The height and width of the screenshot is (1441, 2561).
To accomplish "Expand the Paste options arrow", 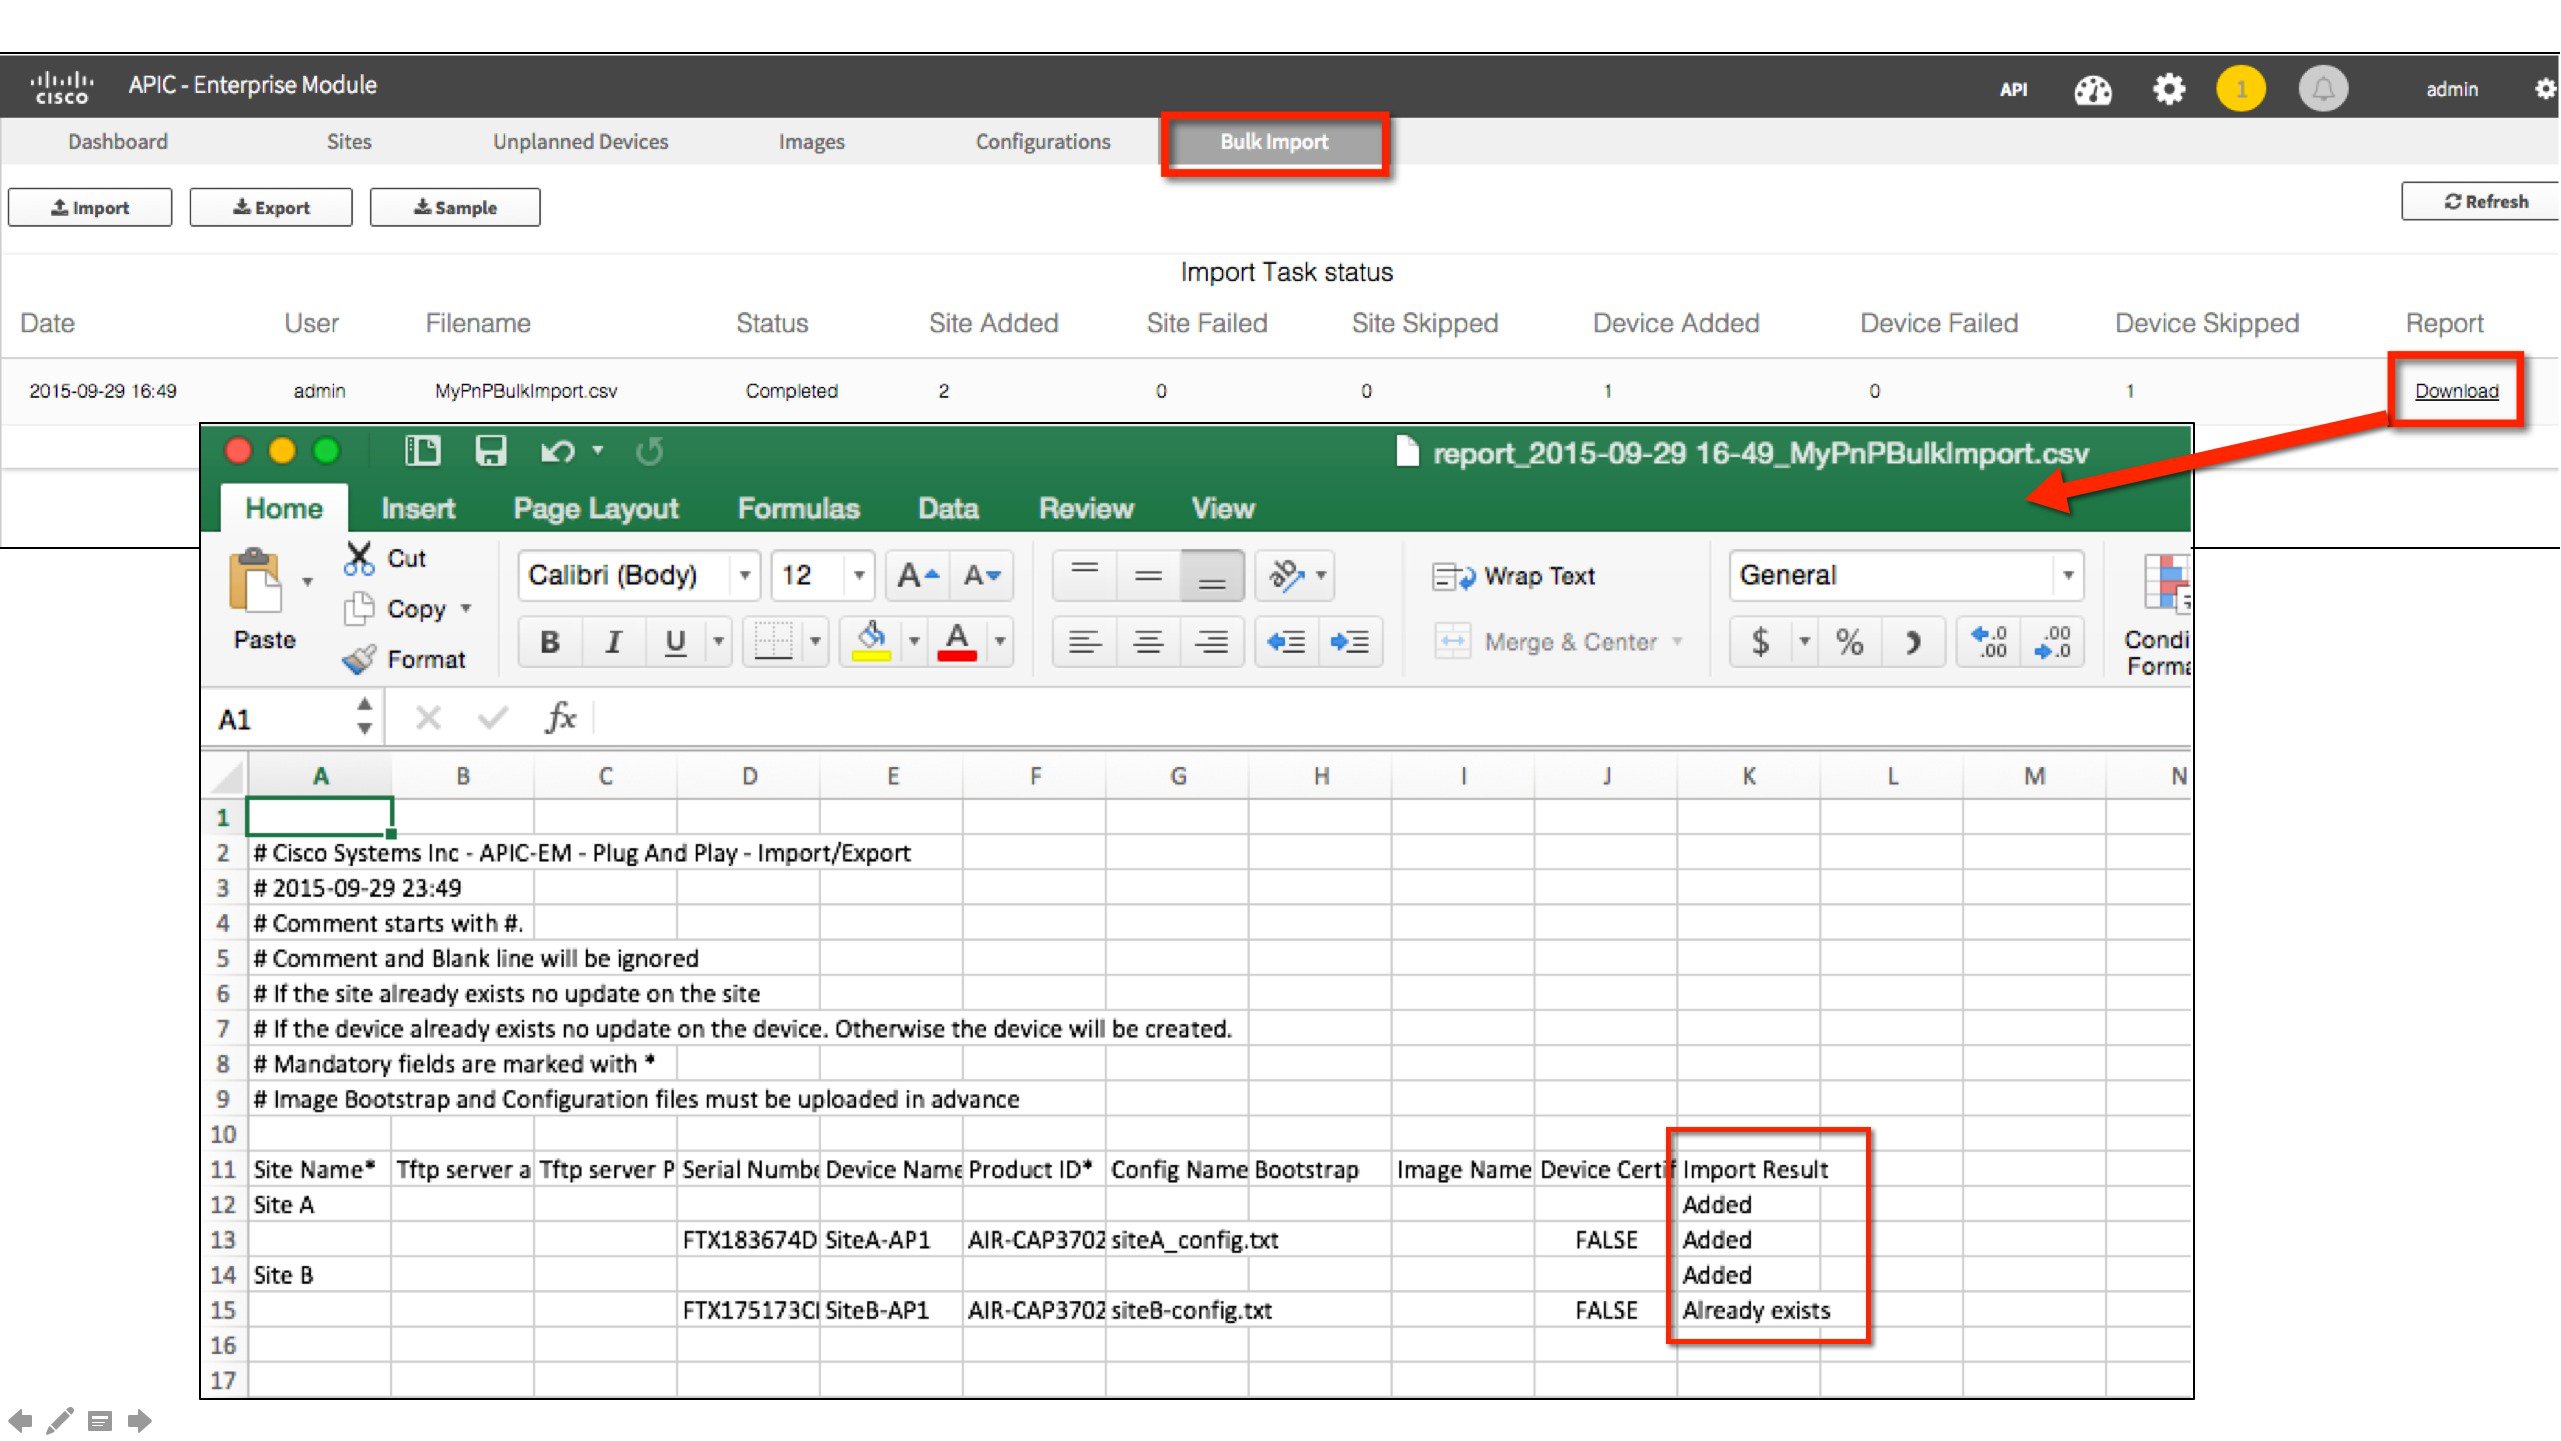I will click(308, 581).
